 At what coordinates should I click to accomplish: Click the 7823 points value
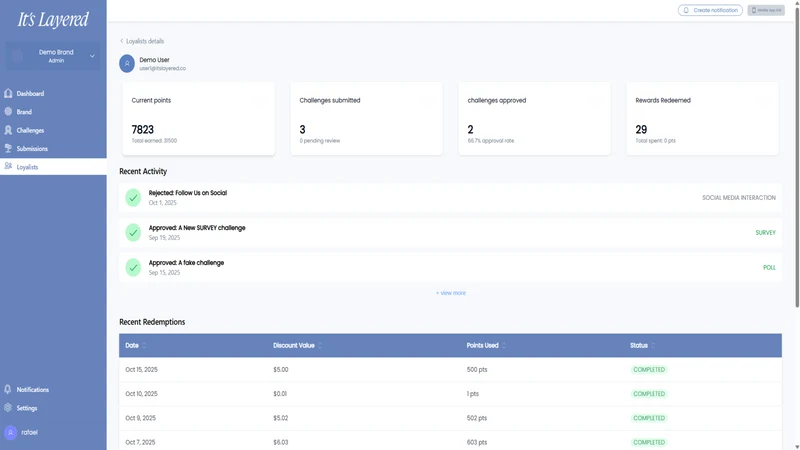pyautogui.click(x=143, y=130)
